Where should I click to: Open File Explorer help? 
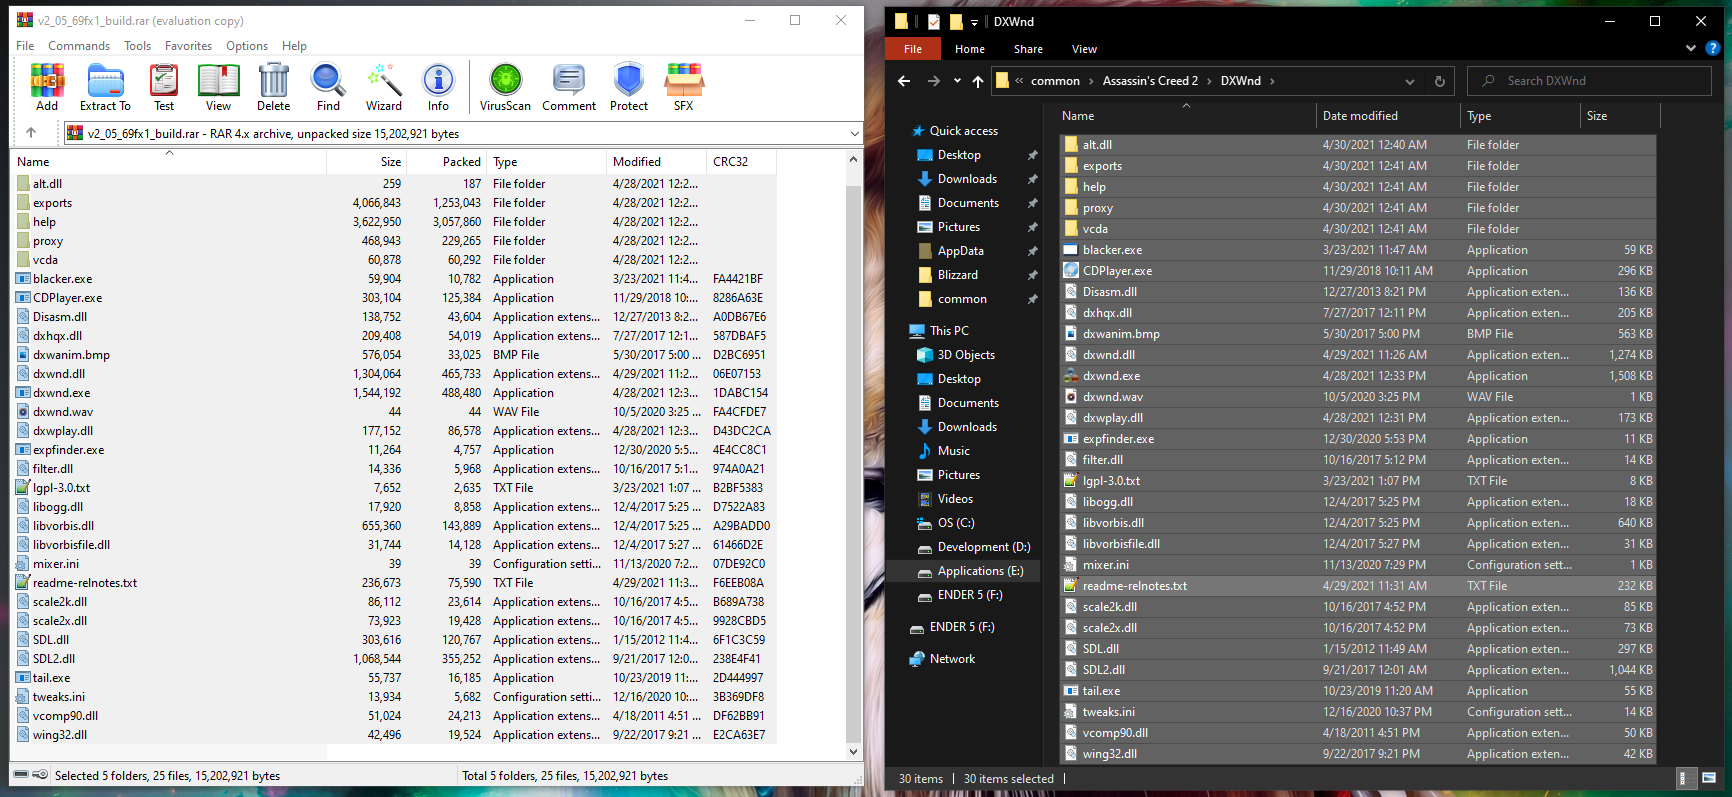click(1712, 48)
